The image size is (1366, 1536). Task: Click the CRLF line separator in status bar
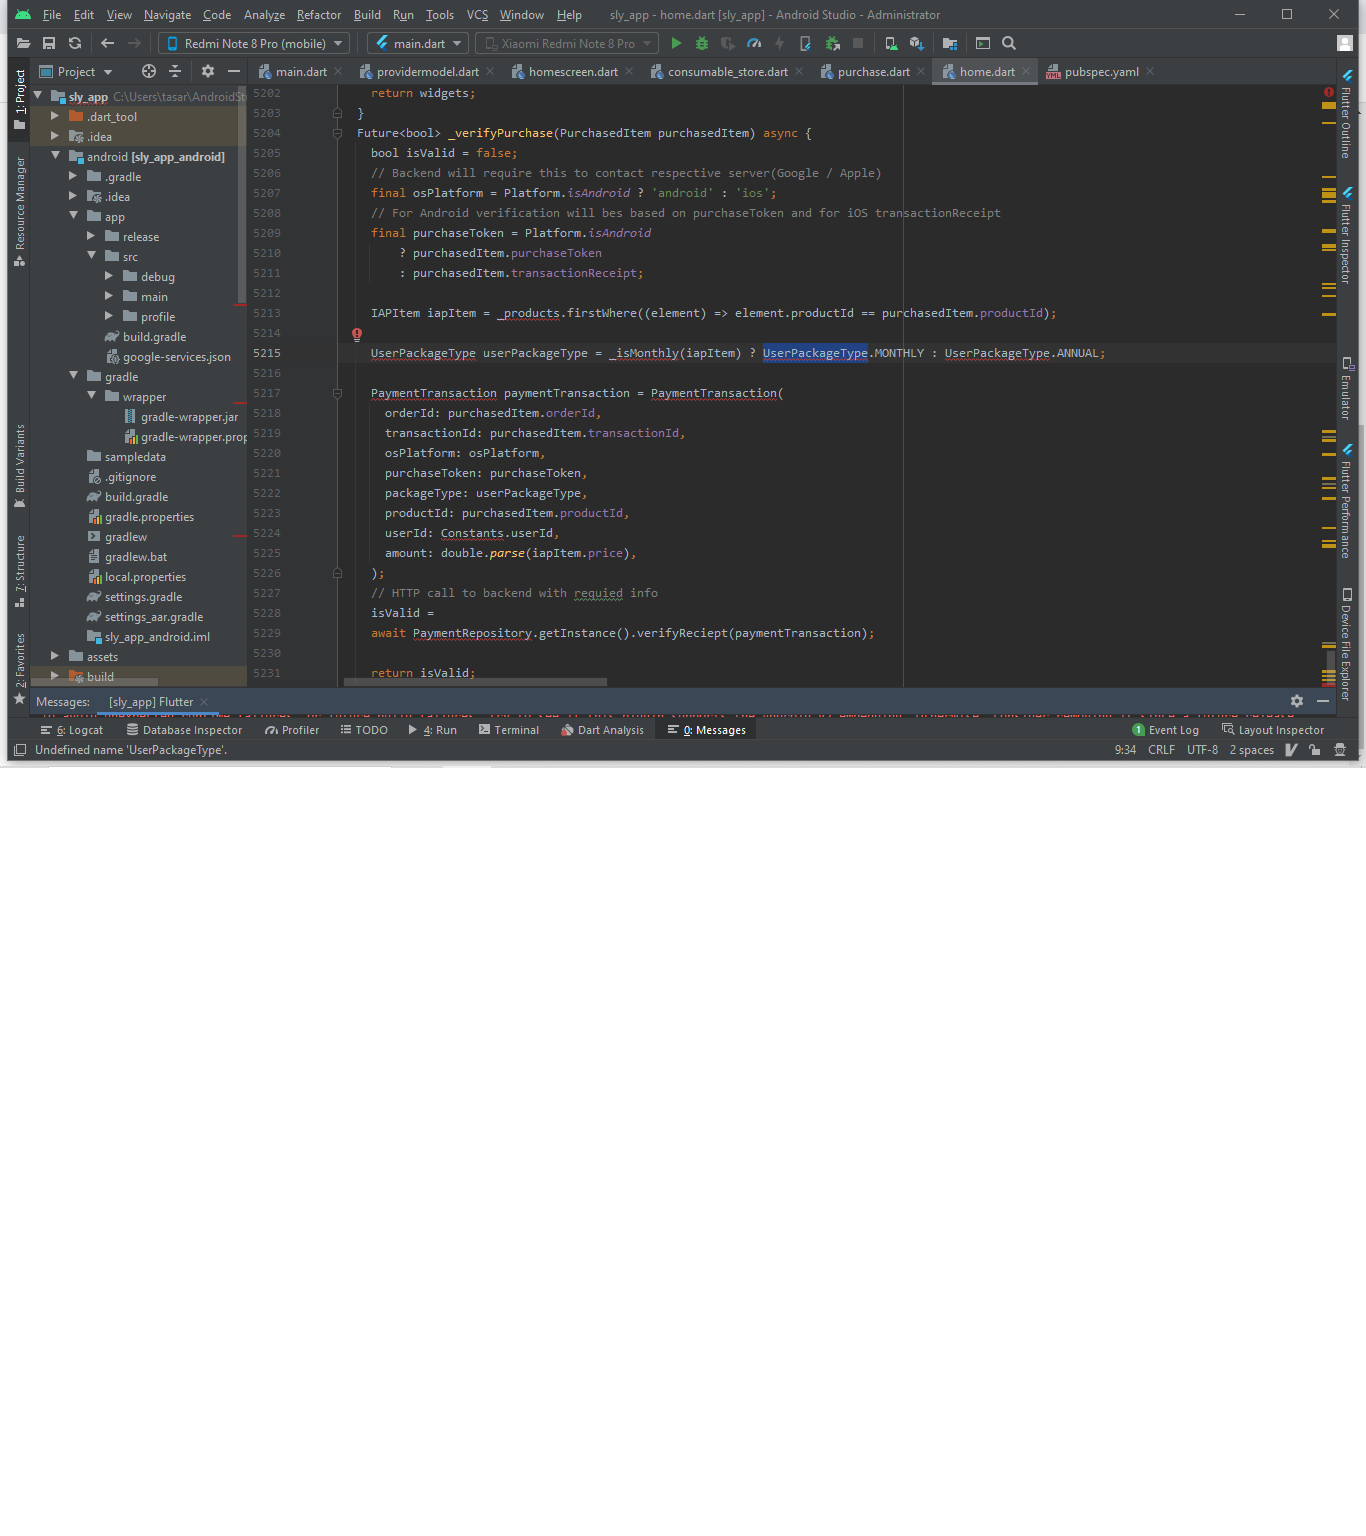click(x=1161, y=750)
